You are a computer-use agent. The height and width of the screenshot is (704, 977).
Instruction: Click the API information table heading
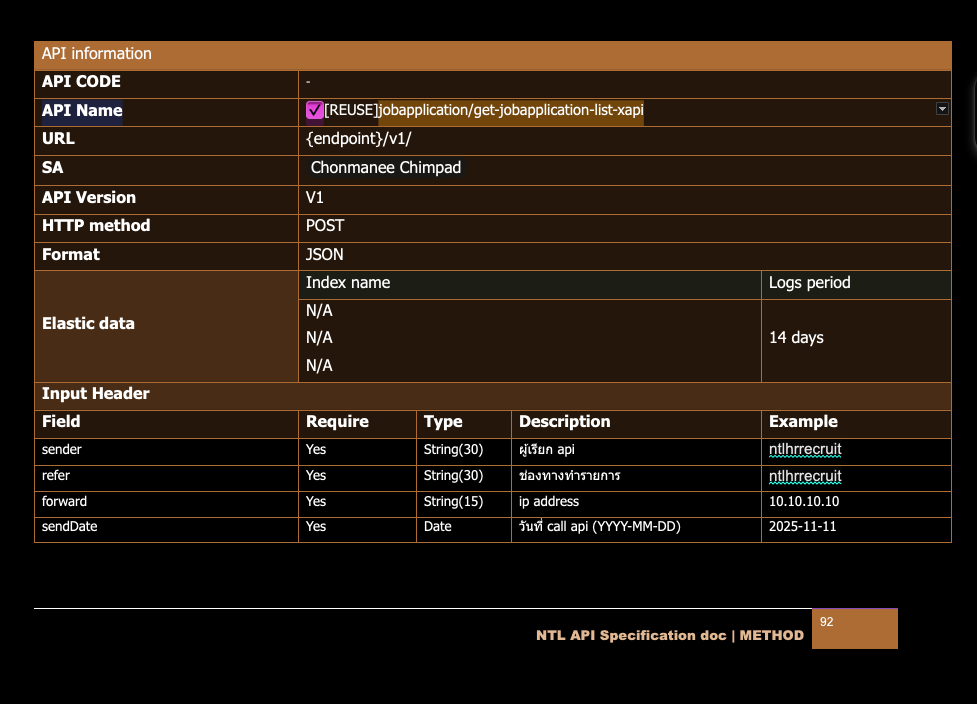[x=97, y=54]
